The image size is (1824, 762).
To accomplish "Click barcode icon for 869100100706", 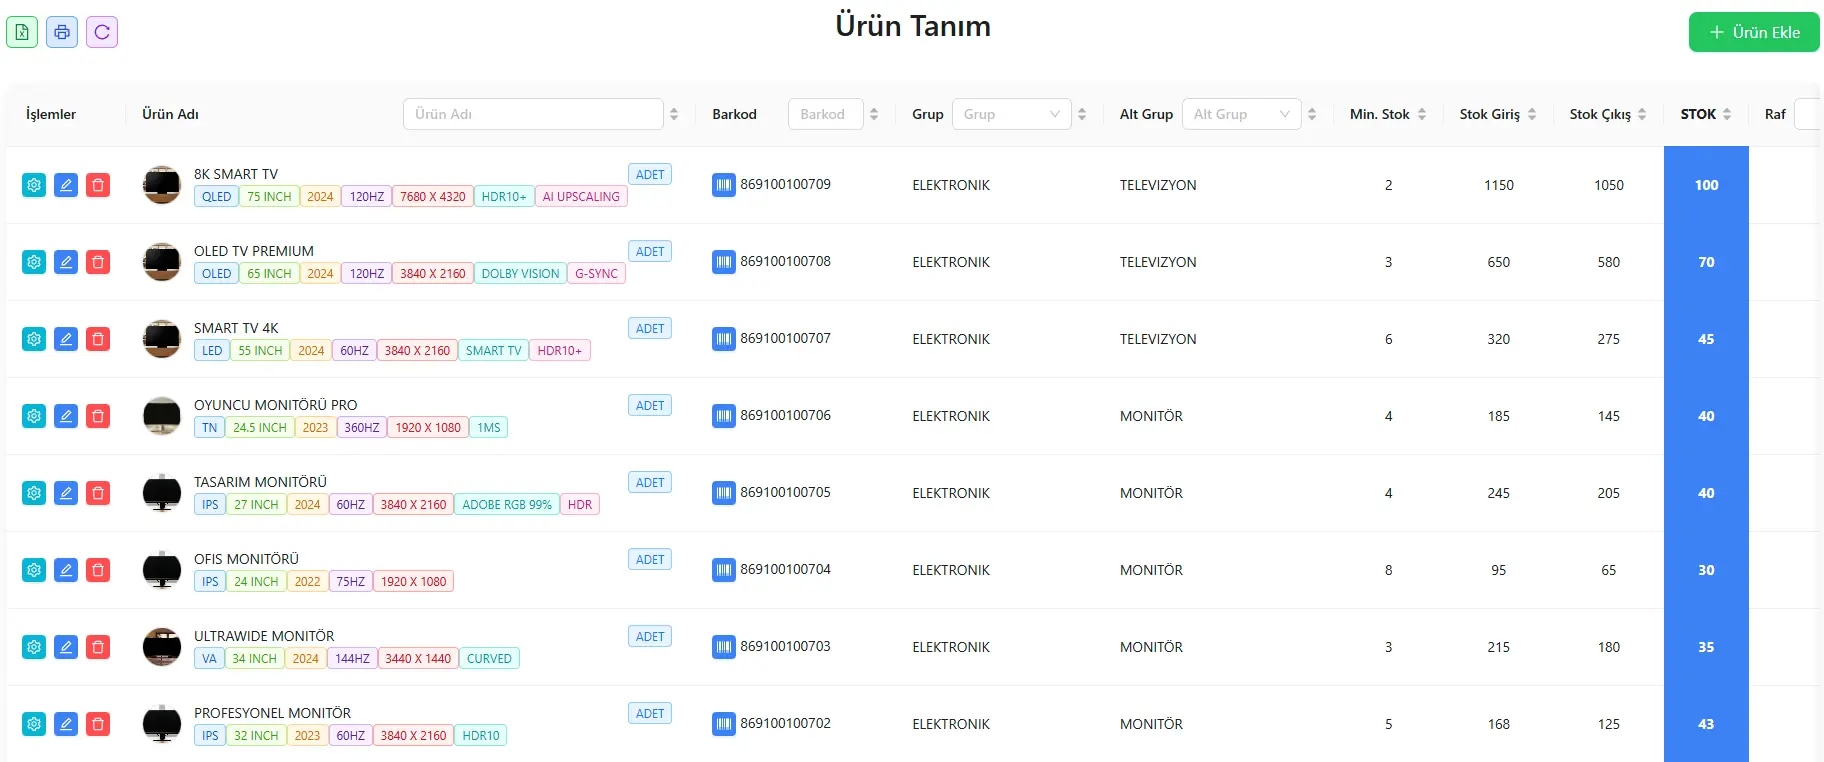I will 723,416.
